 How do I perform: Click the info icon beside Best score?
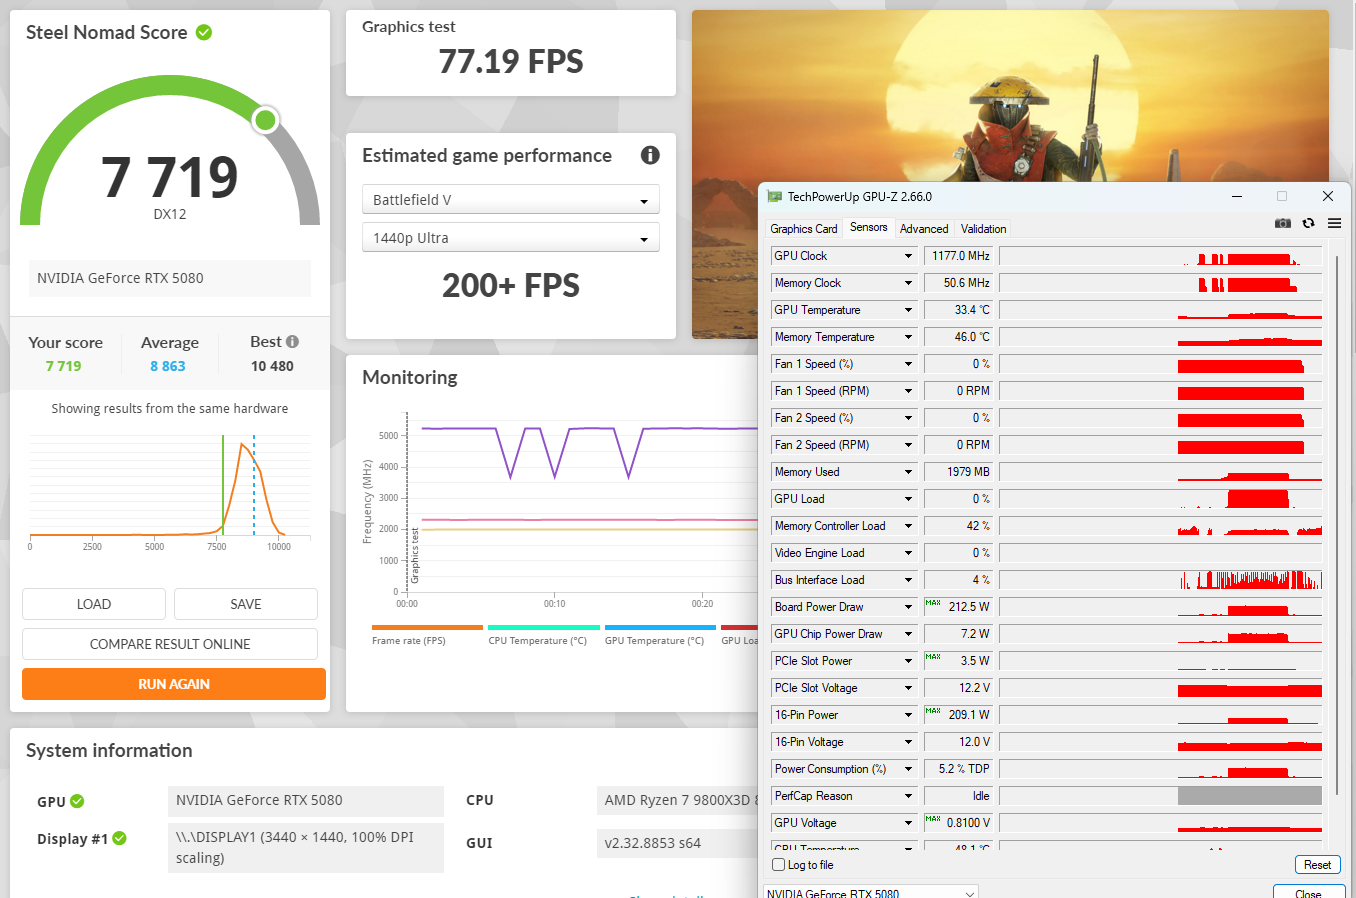click(292, 342)
